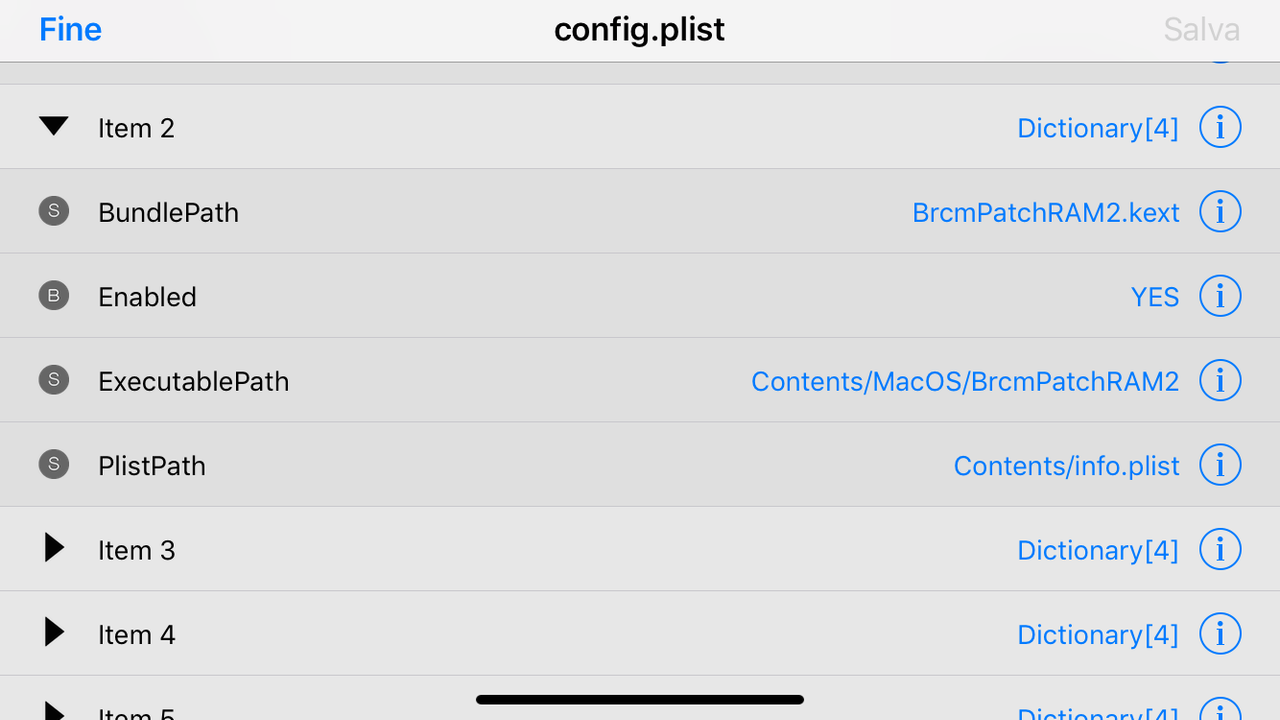Tap Salva to save config.plist
The image size is (1280, 720).
coord(1201,30)
